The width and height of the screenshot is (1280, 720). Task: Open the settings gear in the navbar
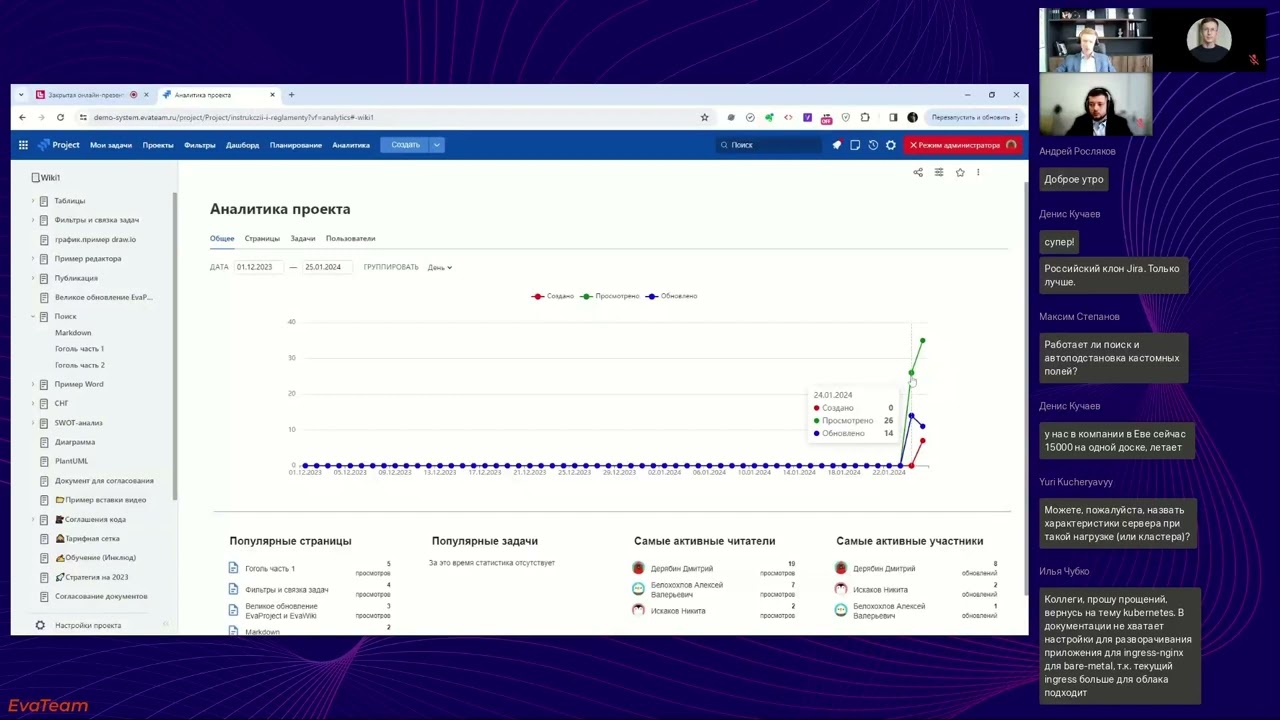coord(891,145)
